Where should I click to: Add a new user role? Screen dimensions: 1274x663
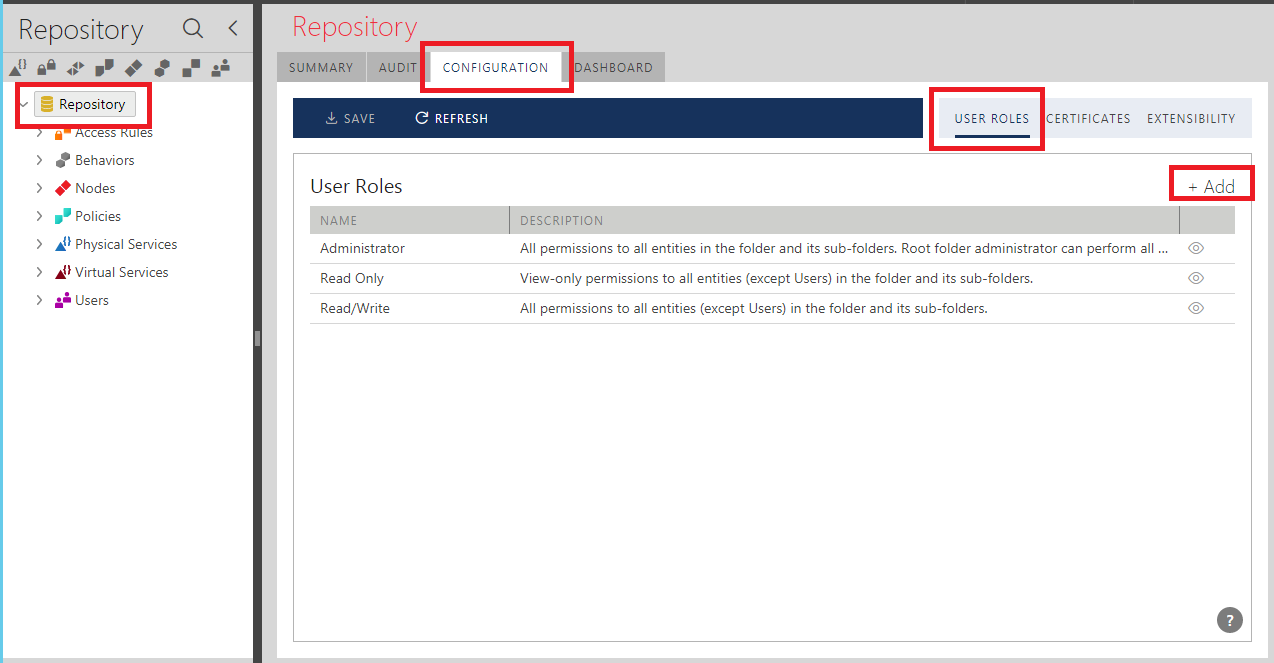(1211, 186)
